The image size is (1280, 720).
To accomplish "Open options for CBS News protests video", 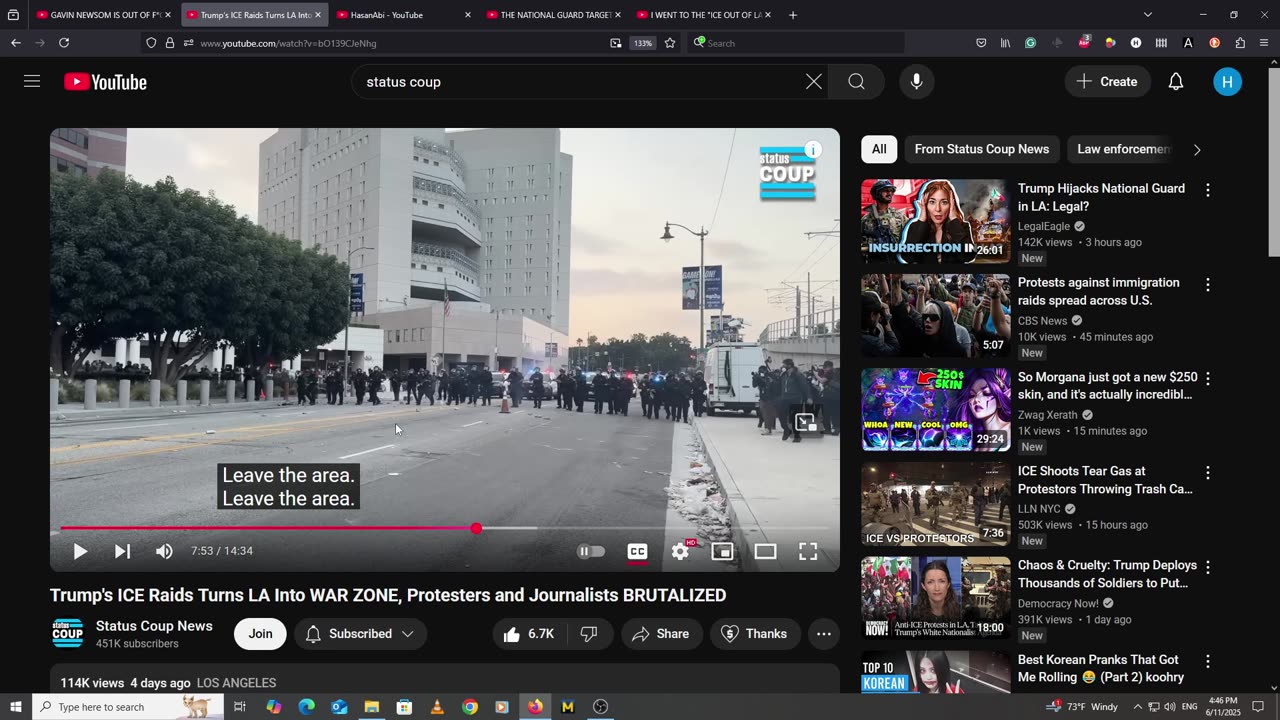I will tap(1208, 284).
